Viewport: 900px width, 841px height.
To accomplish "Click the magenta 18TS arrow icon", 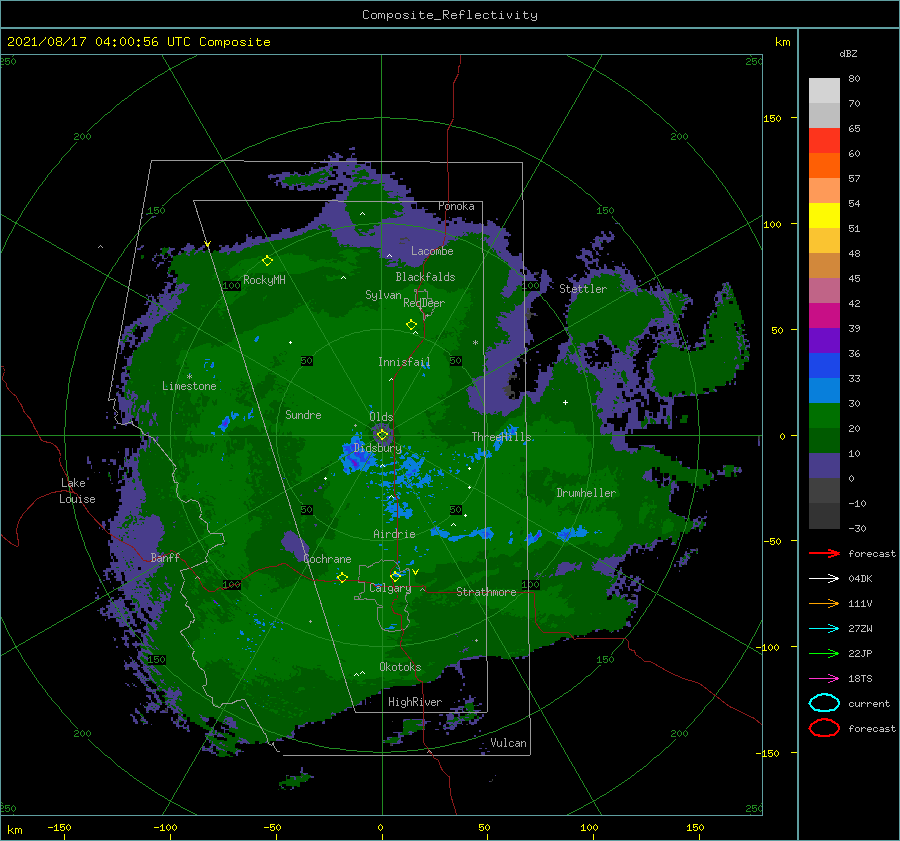I will point(824,679).
